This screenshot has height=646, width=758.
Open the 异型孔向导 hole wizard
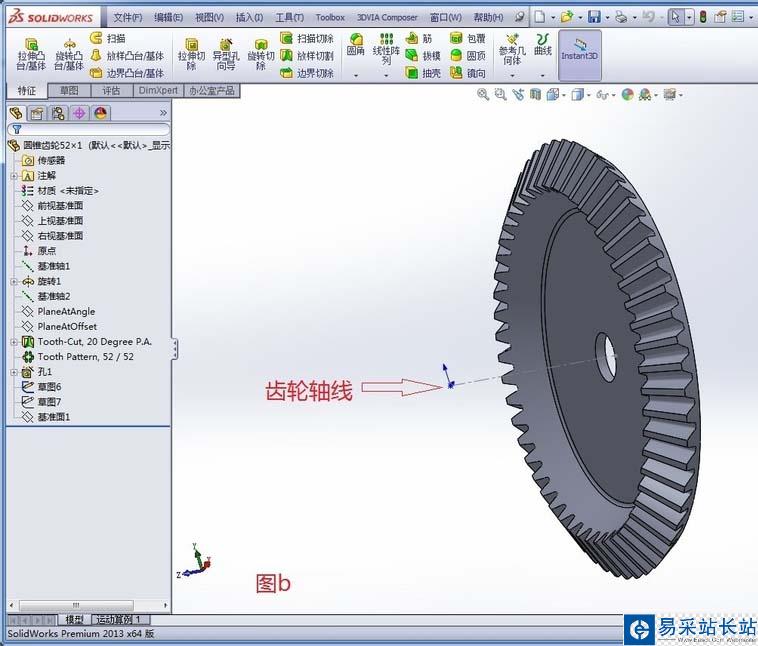click(226, 54)
